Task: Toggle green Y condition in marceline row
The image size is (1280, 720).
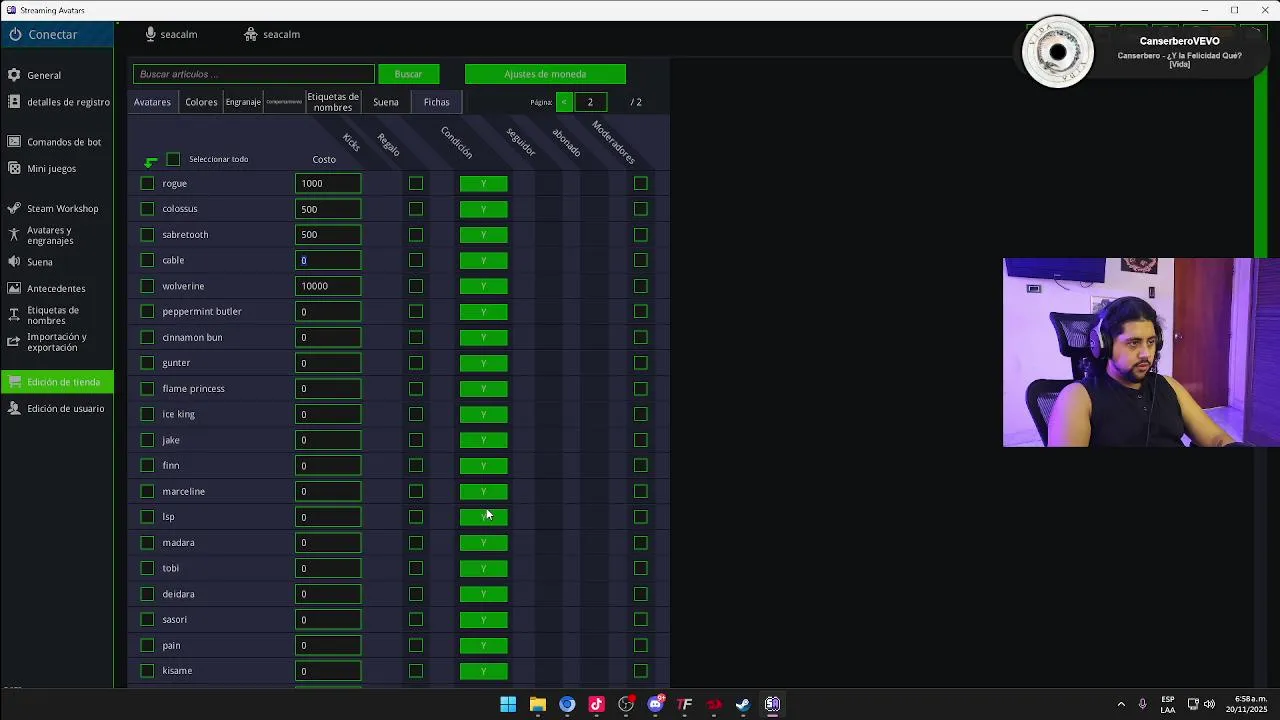Action: point(483,491)
